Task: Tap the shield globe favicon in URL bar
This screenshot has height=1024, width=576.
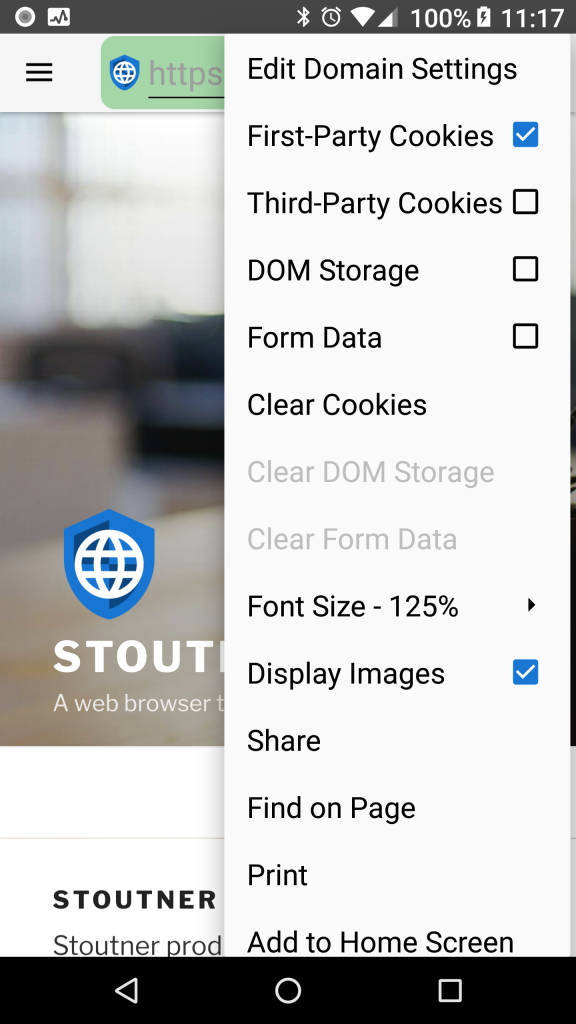Action: click(124, 72)
